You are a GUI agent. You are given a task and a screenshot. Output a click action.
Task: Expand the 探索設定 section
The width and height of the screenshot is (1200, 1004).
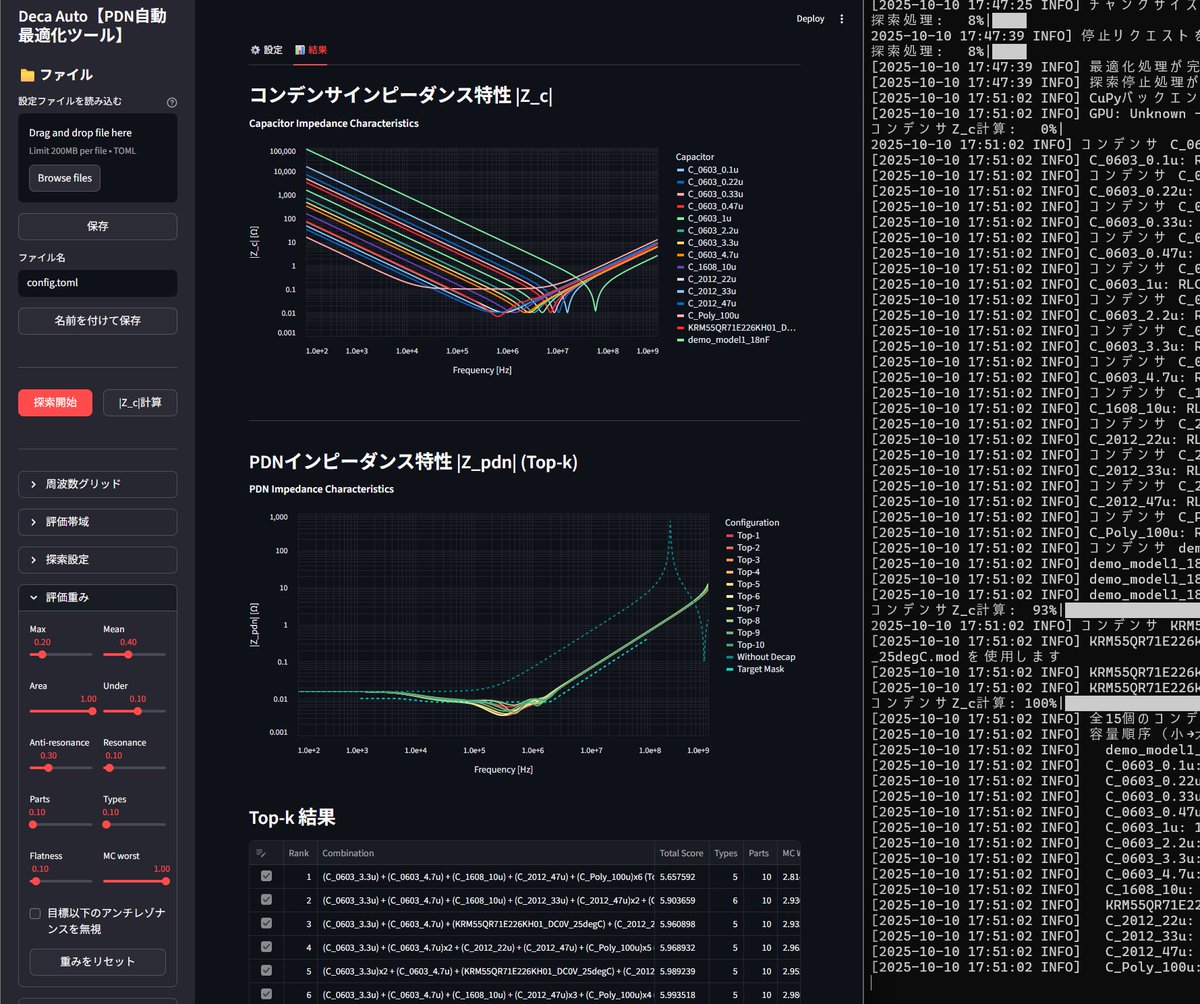[x=98, y=560]
